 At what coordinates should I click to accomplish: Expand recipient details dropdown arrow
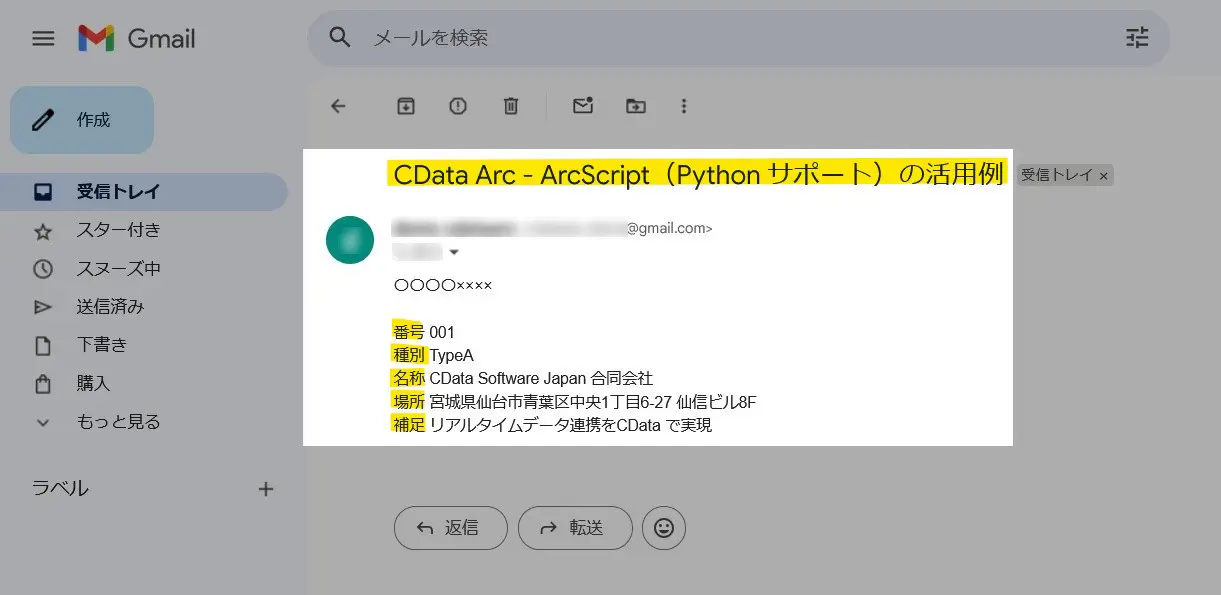pyautogui.click(x=454, y=251)
